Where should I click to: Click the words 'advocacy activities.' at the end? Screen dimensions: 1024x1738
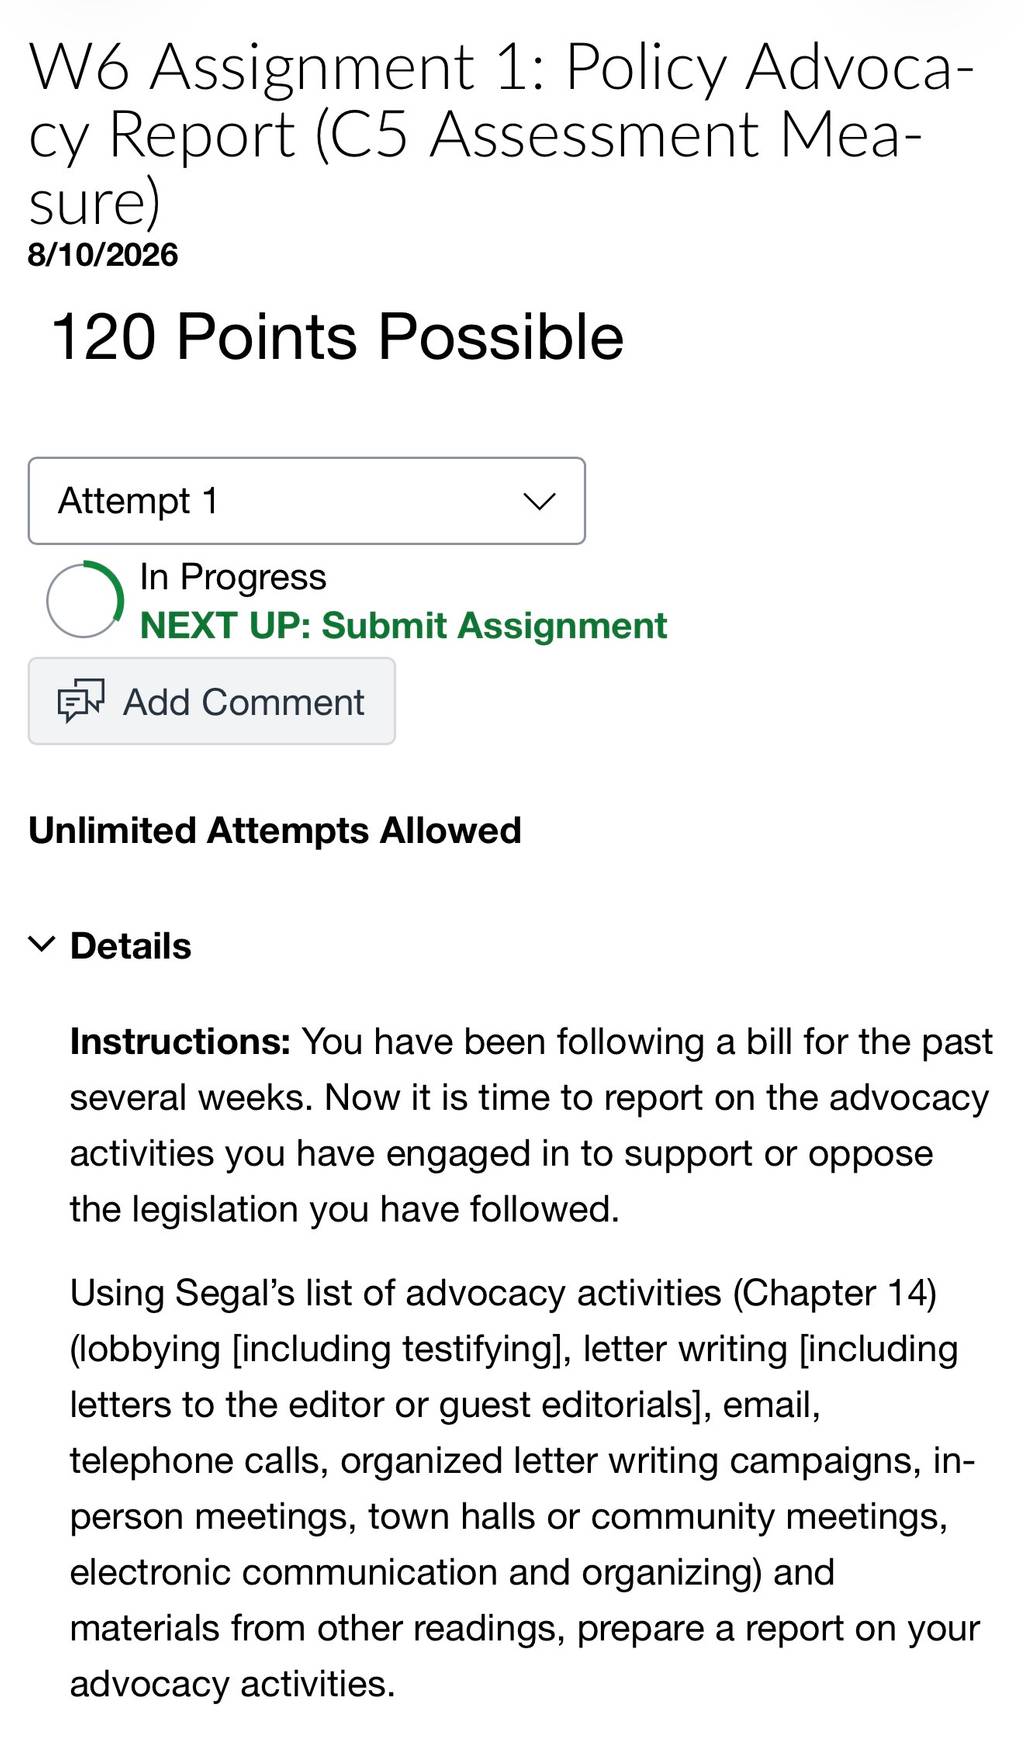coord(232,1684)
